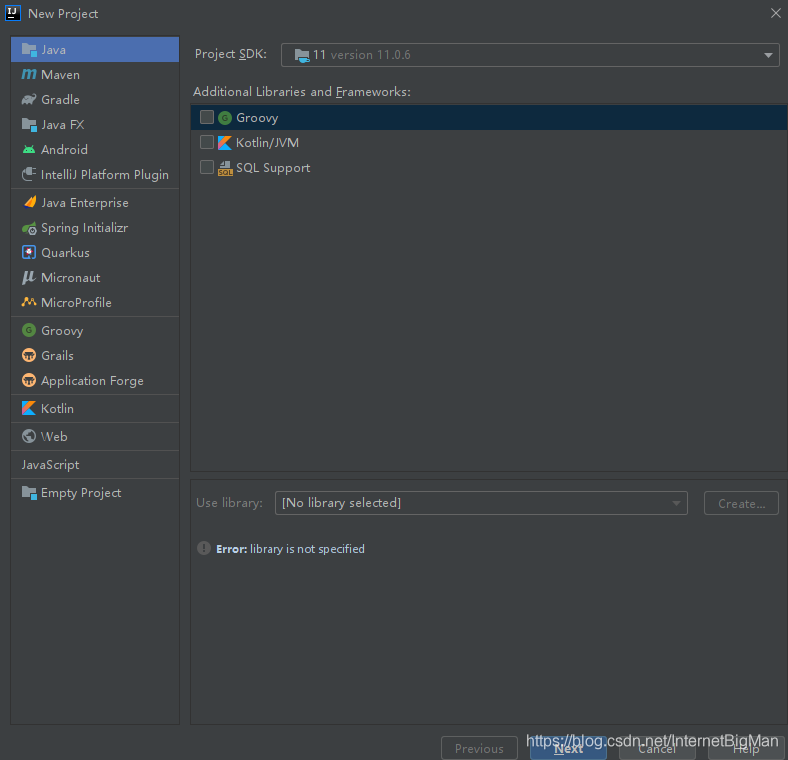788x760 pixels.
Task: Click the Java Enterprise label
Action: (85, 203)
